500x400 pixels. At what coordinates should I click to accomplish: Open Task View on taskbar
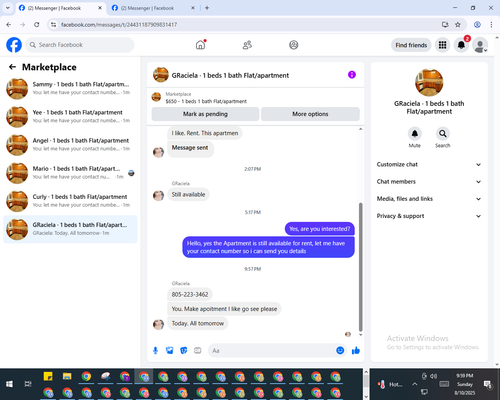28,384
